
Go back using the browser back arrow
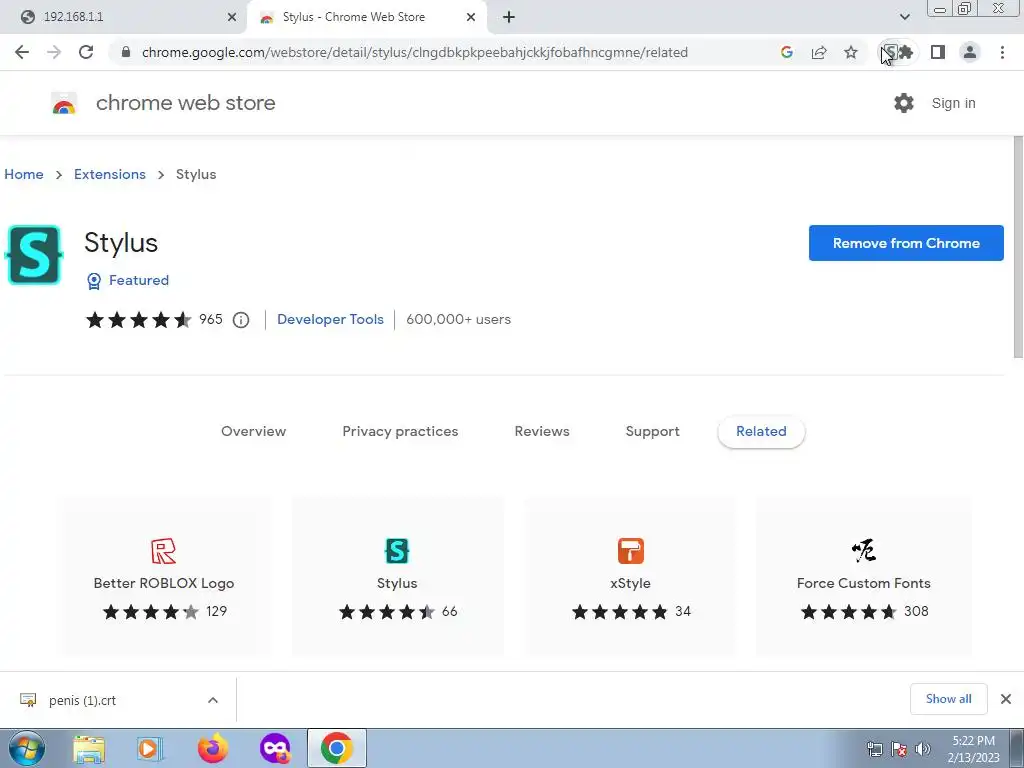tap(22, 52)
